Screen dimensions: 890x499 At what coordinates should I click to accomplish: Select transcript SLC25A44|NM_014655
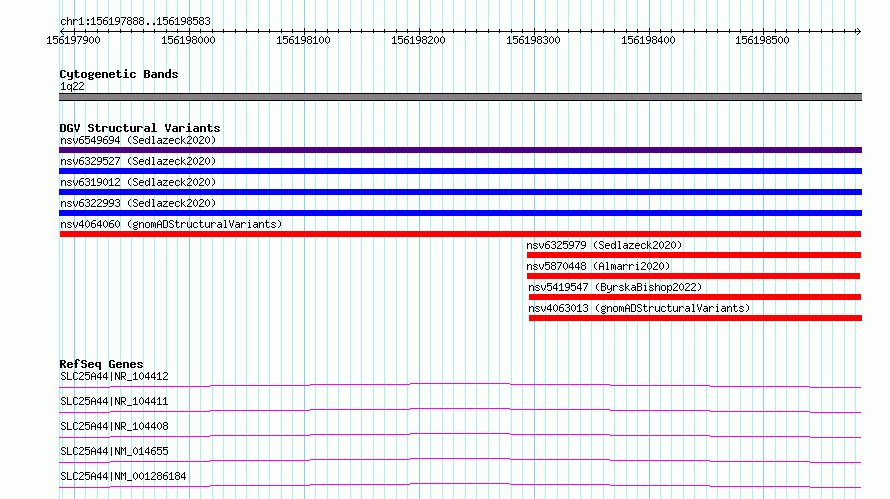pyautogui.click(x=114, y=451)
